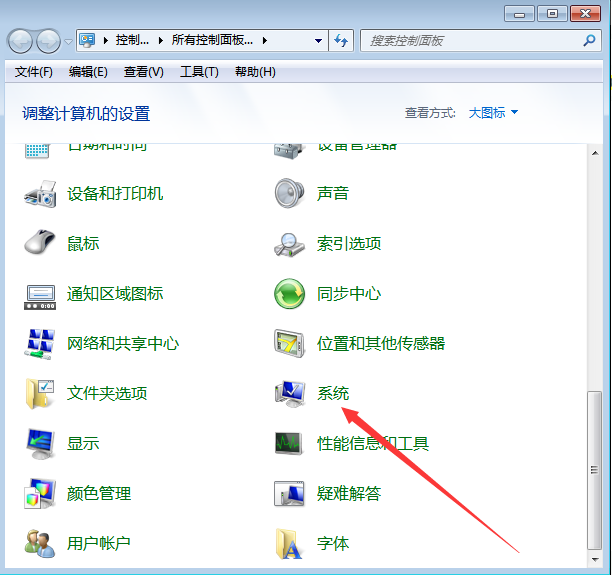Click the Troubleshooting (疑难解答) icon
Viewport: 612px width, 575px height.
pyautogui.click(x=289, y=493)
